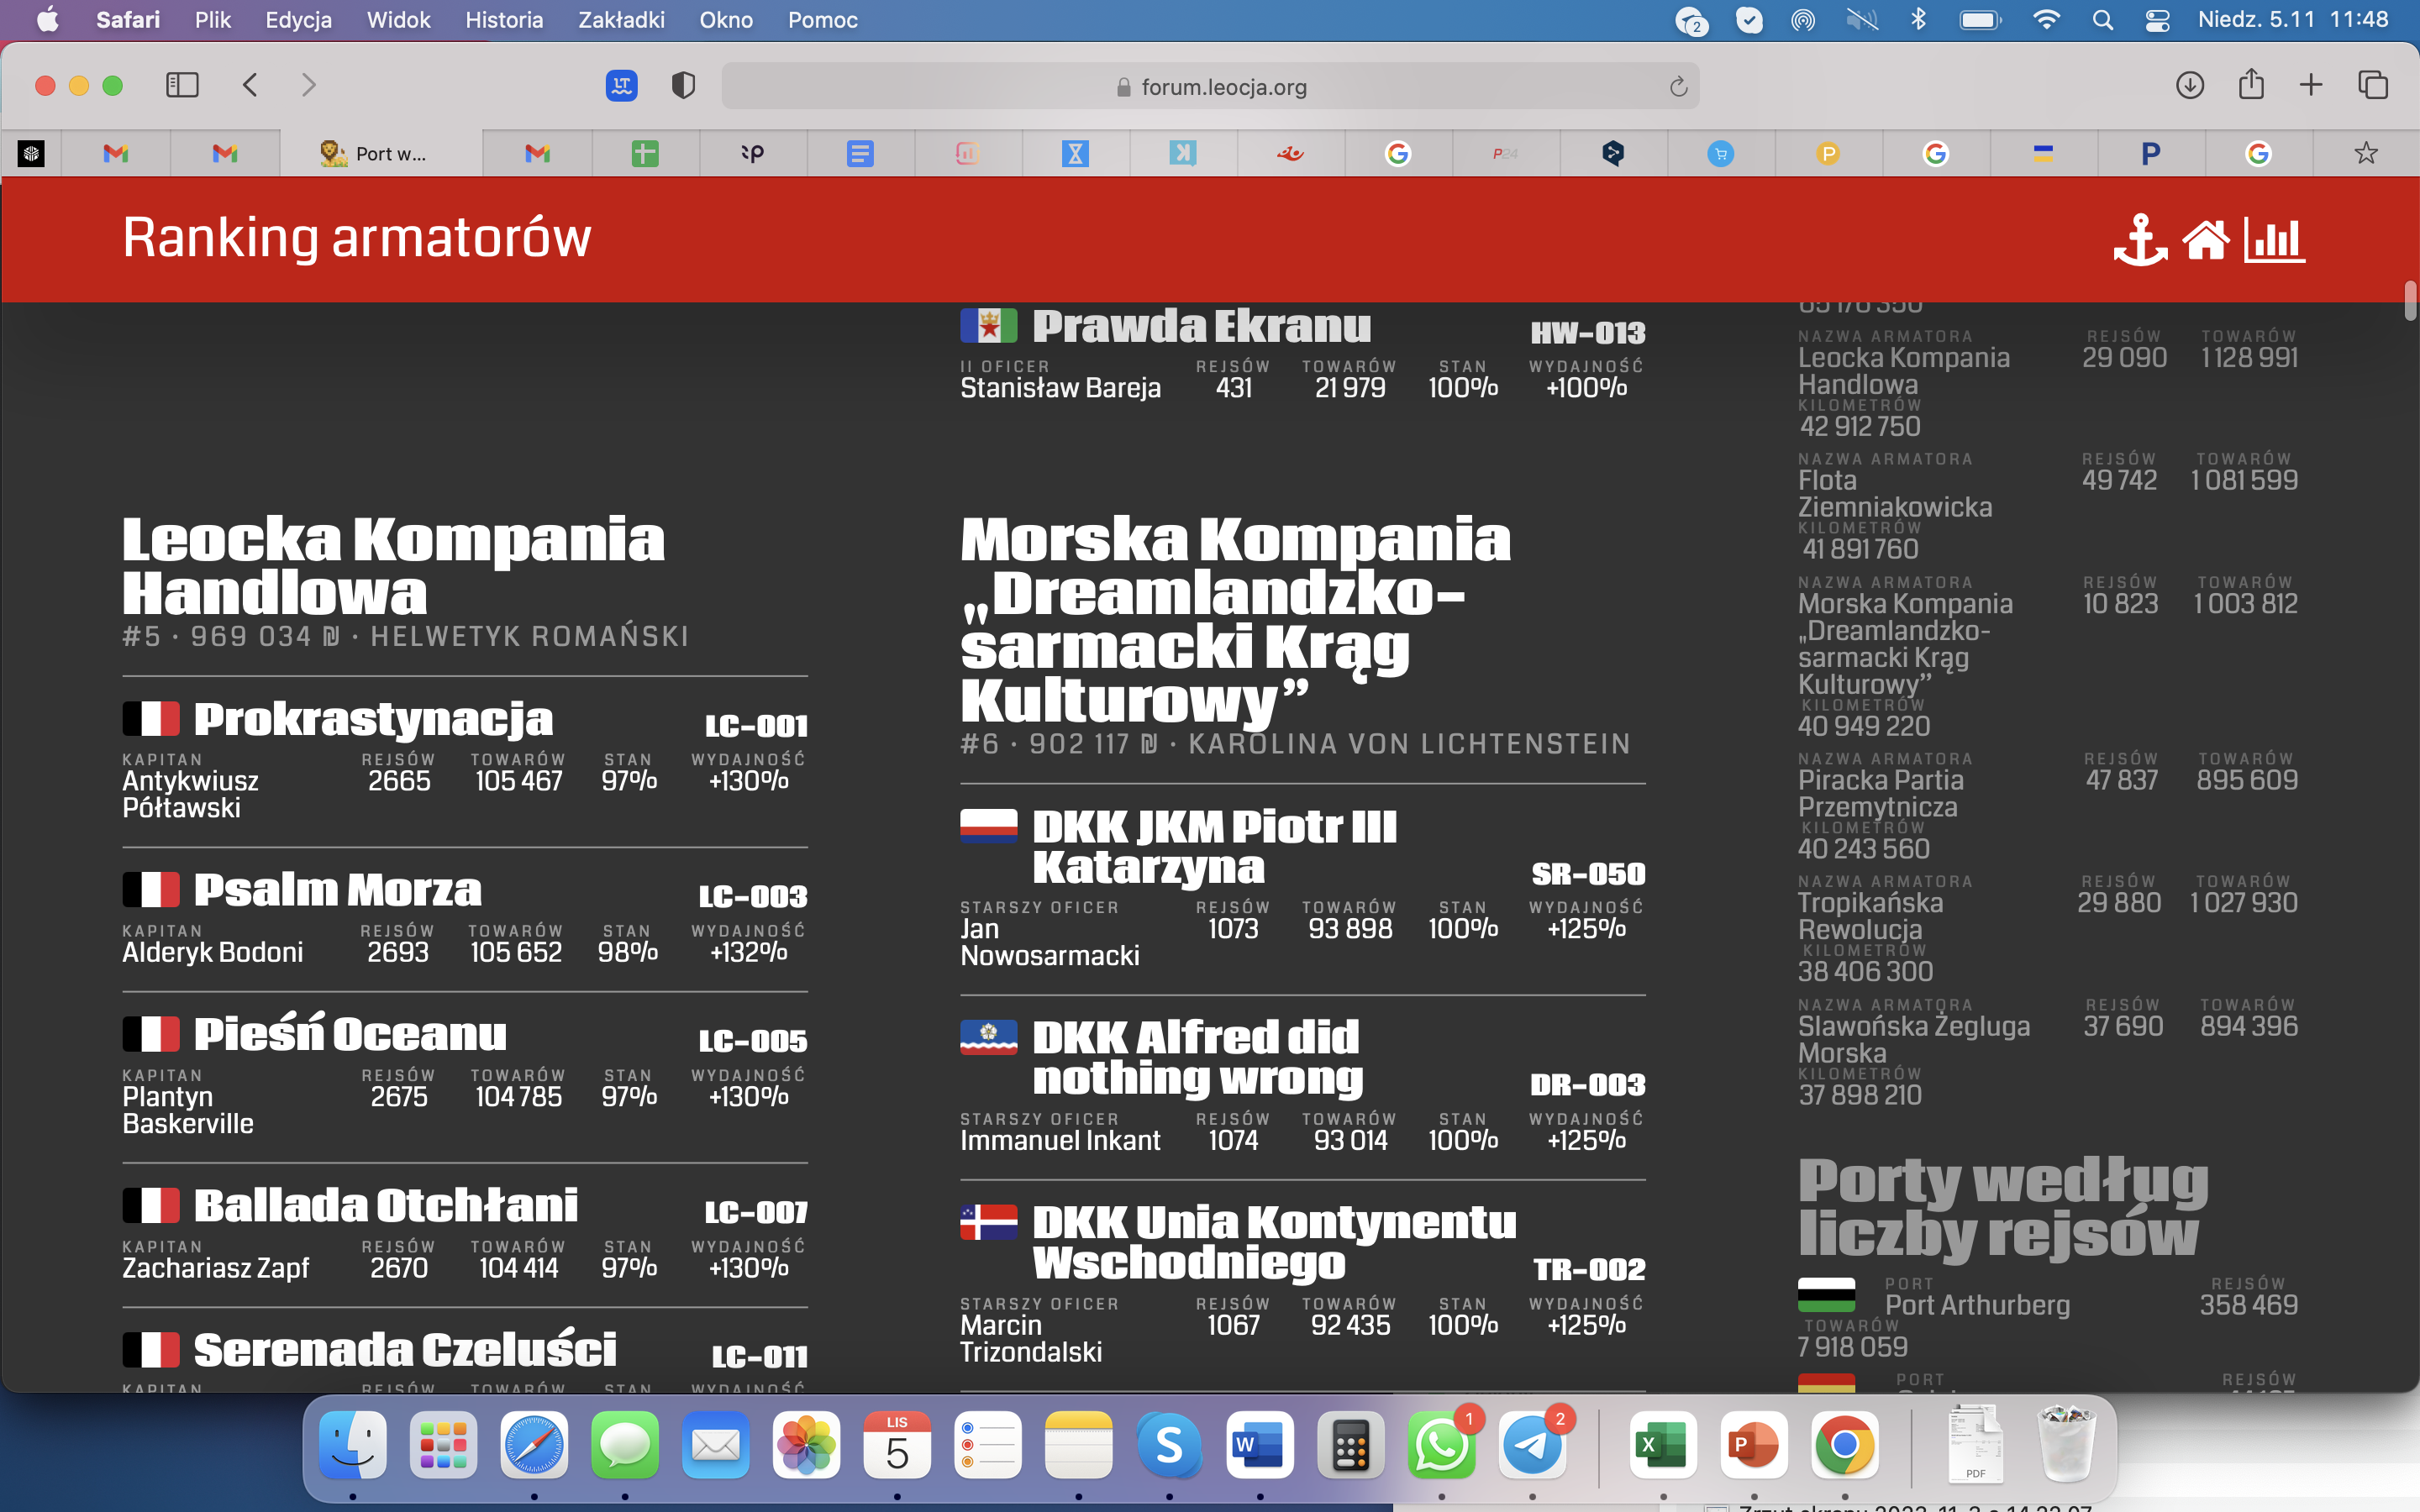The width and height of the screenshot is (2420, 1512).
Task: Click the privacy shield icon
Action: pyautogui.click(x=683, y=86)
